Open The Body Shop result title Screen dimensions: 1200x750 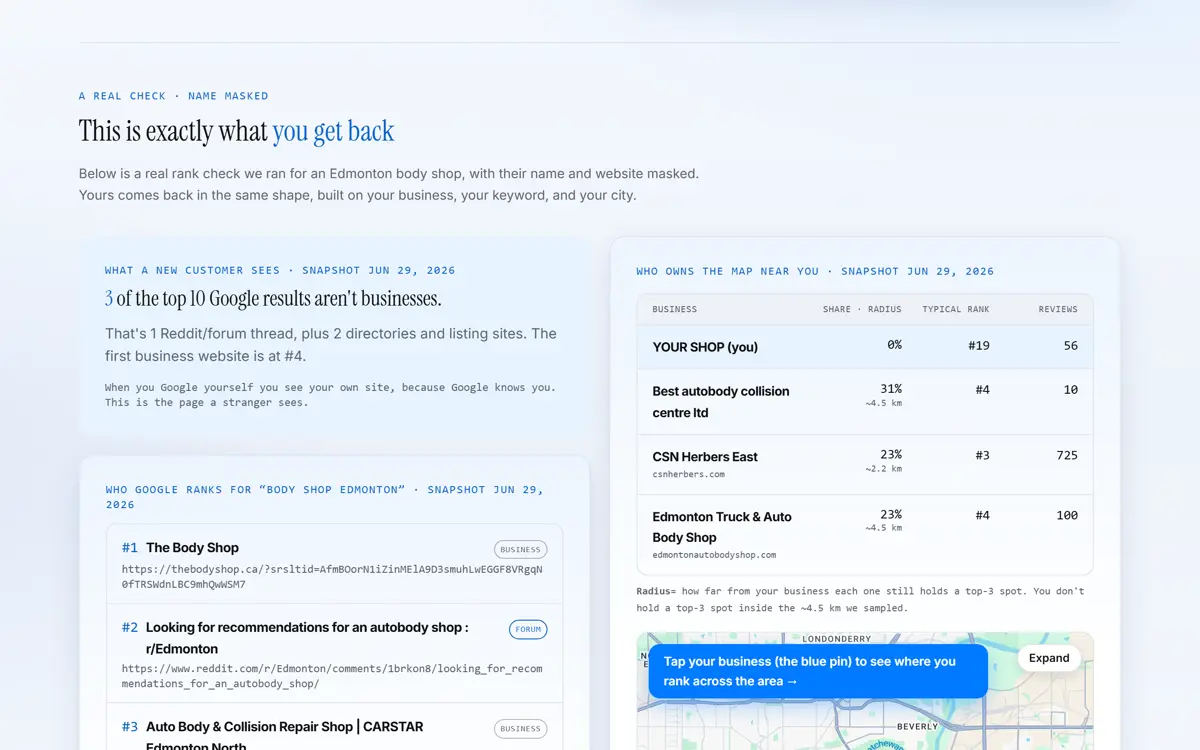click(x=192, y=548)
